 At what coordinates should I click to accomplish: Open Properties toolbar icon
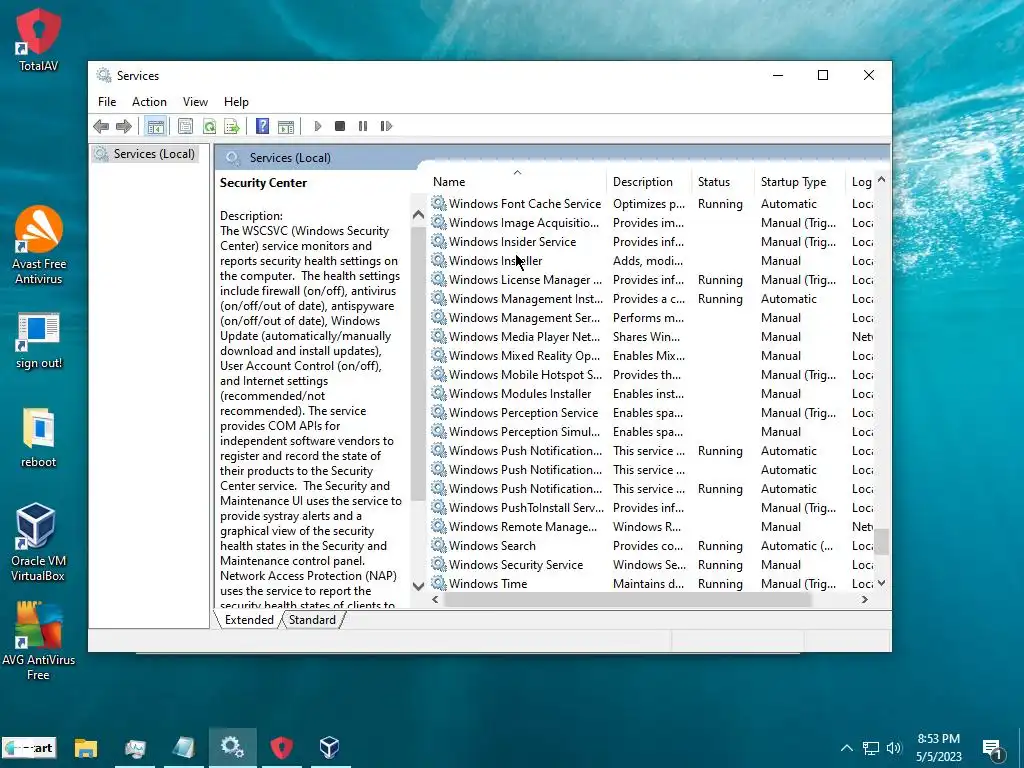coord(185,126)
